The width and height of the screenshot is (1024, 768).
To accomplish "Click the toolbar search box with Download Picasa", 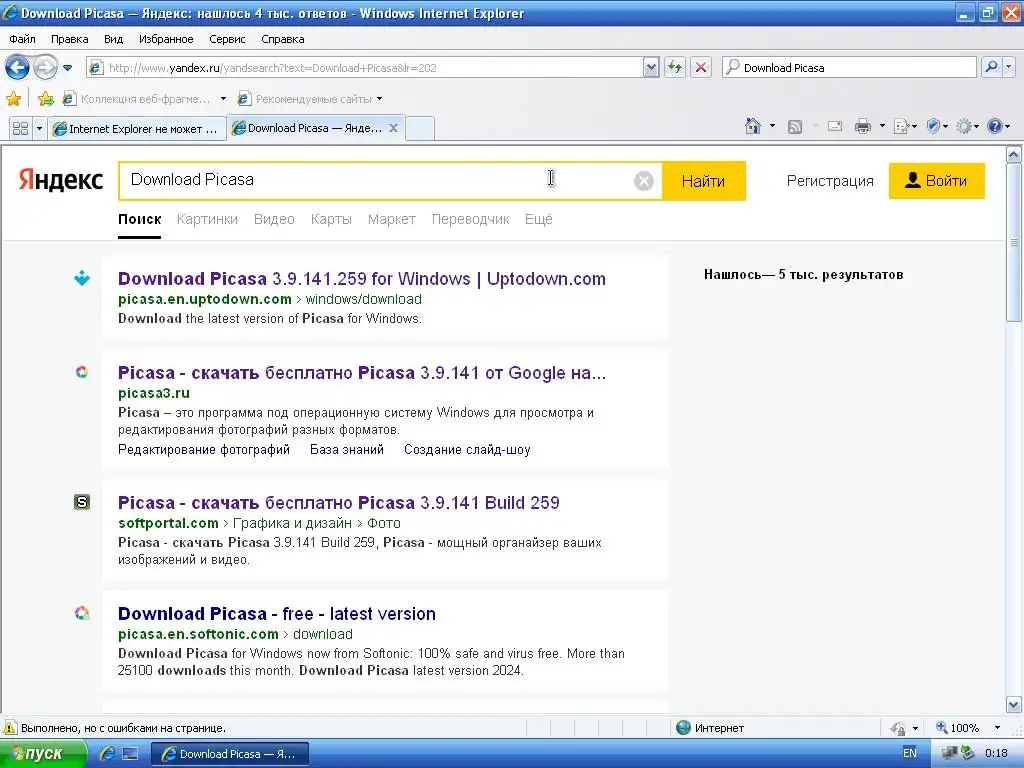I will pos(849,67).
